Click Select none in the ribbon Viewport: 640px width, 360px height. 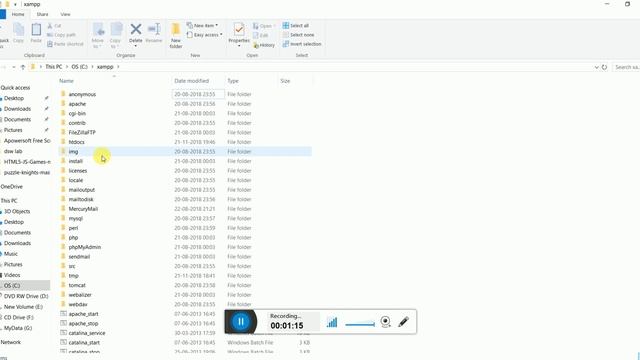click(298, 35)
